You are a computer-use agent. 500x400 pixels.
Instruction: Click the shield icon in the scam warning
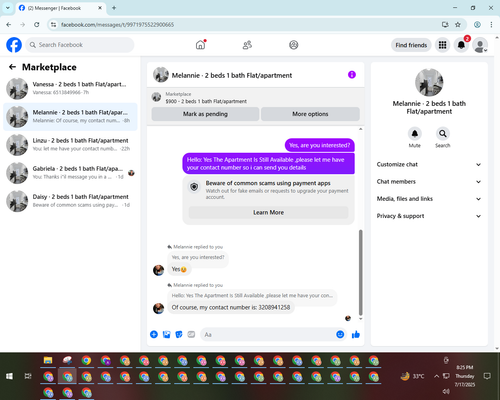click(194, 187)
